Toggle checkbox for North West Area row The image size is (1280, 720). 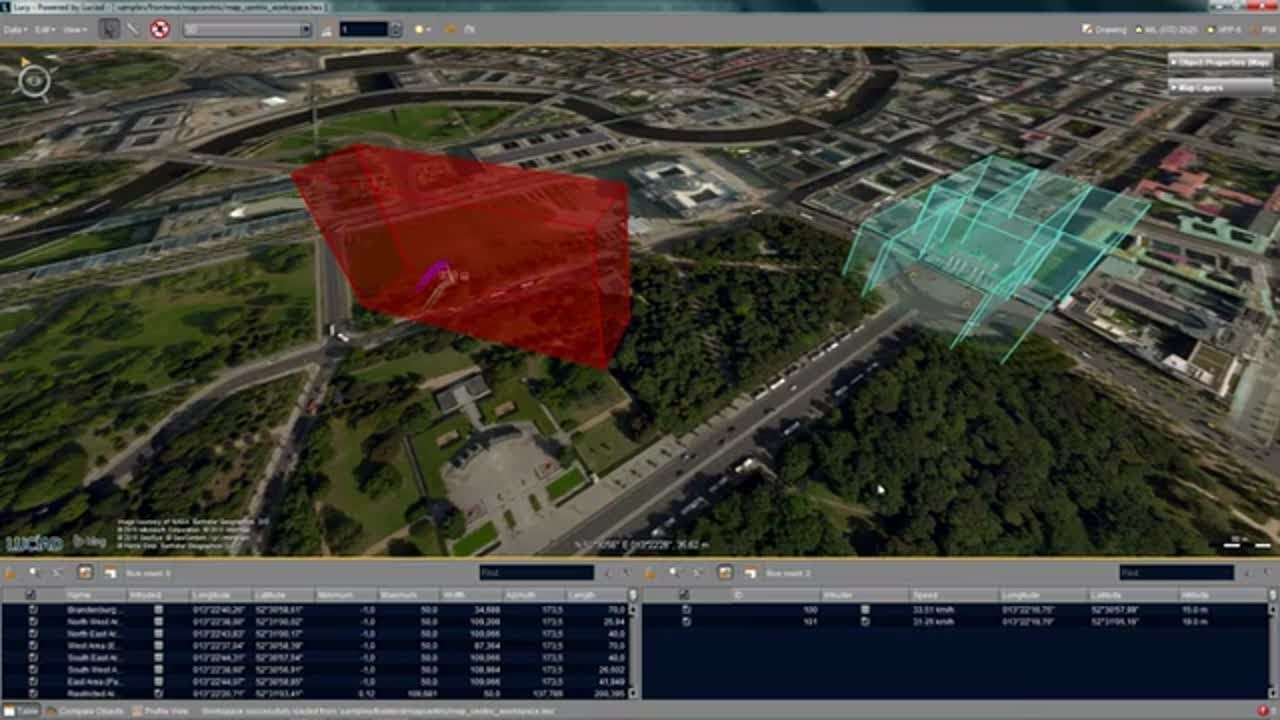coord(32,621)
